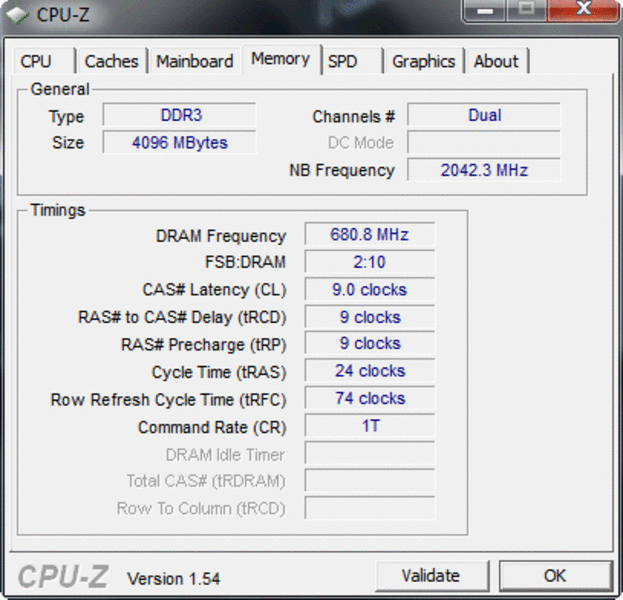
Task: Click the DC Mode greyed label
Action: tap(361, 143)
